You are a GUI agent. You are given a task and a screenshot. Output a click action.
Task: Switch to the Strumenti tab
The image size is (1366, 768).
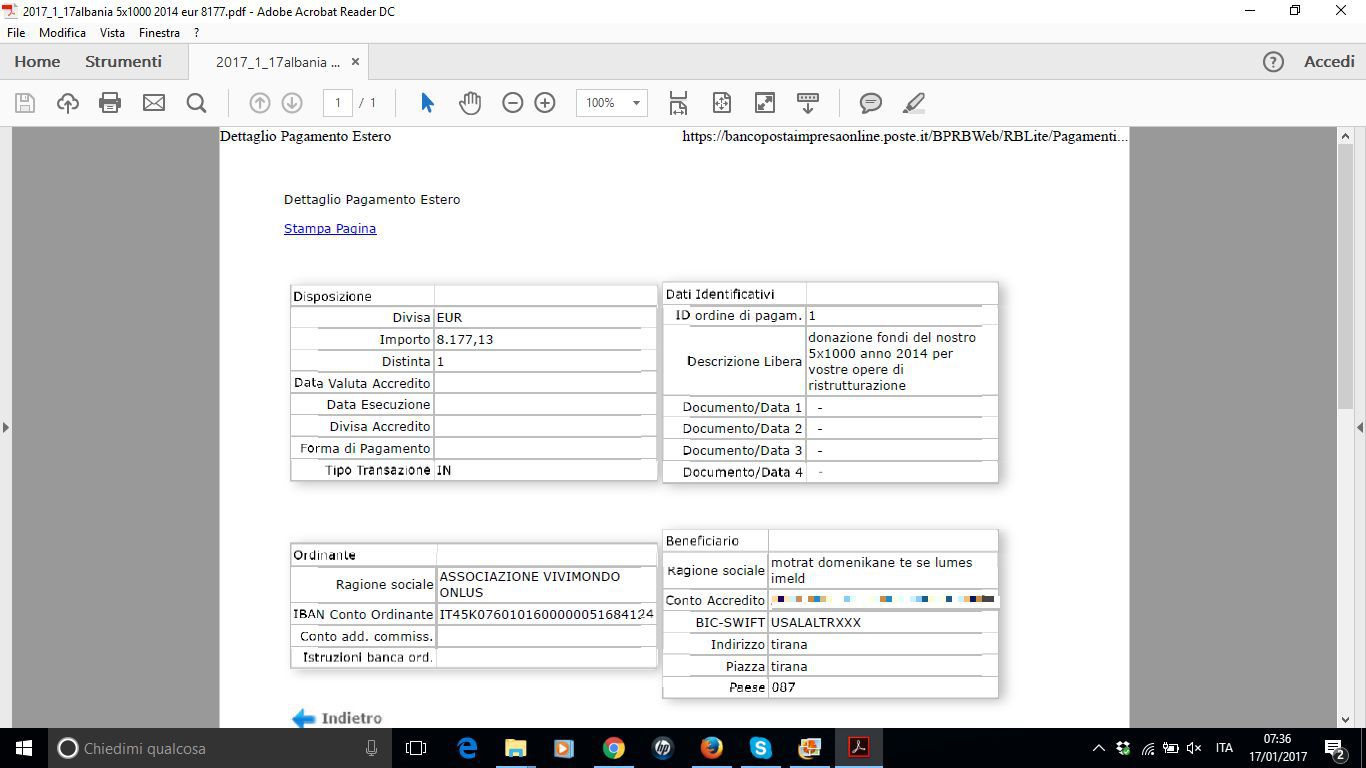(x=123, y=62)
